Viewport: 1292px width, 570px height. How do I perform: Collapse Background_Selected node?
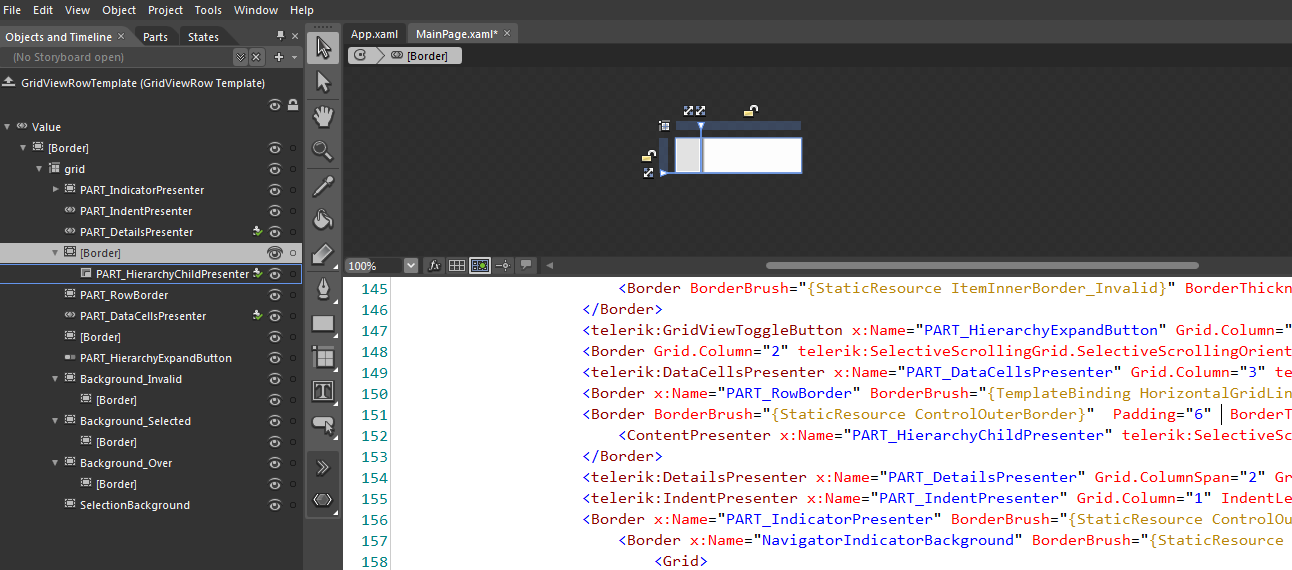(55, 421)
